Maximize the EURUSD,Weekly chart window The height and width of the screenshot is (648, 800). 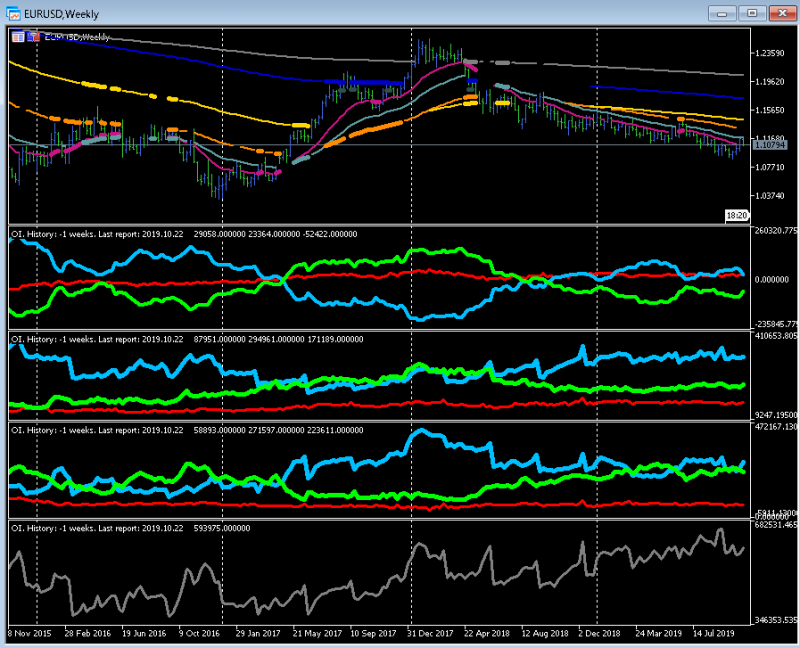coord(752,13)
